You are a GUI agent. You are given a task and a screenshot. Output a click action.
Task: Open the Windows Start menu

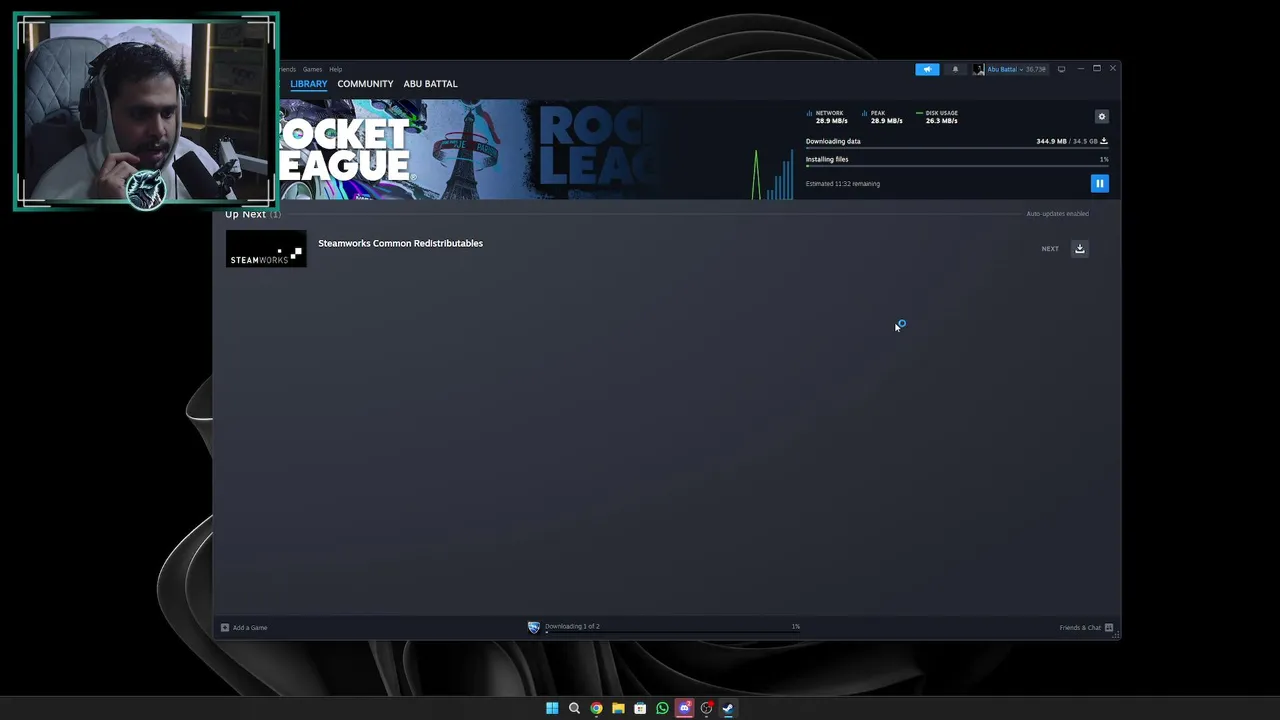point(552,708)
